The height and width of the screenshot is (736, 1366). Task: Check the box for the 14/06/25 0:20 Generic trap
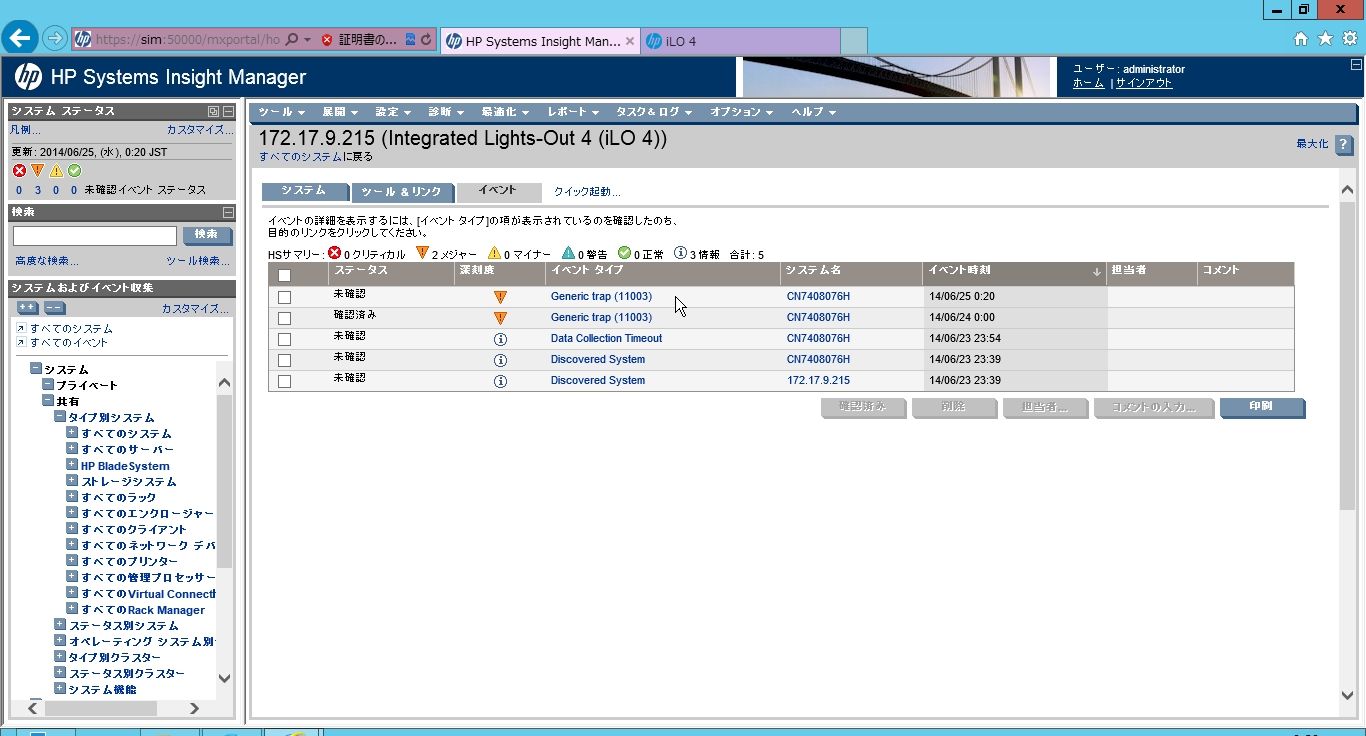tap(285, 297)
